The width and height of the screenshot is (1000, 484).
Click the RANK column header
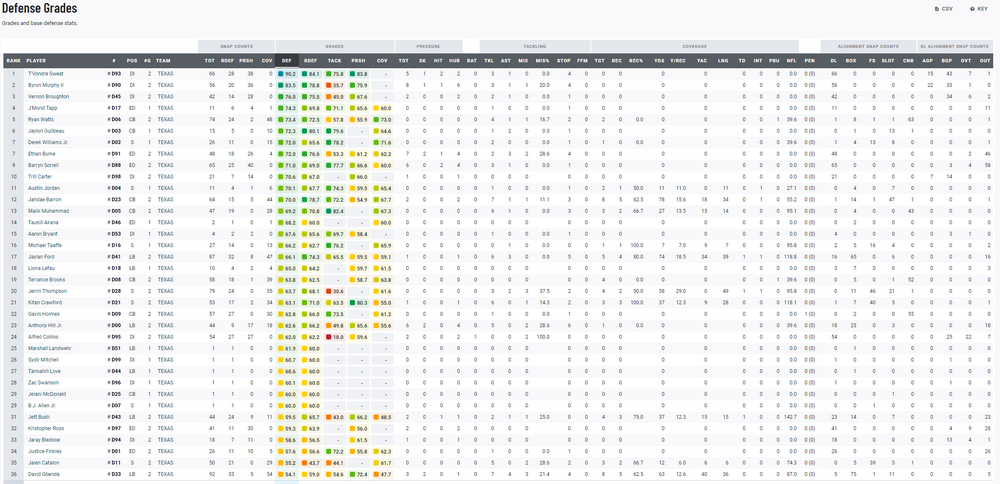(x=13, y=61)
